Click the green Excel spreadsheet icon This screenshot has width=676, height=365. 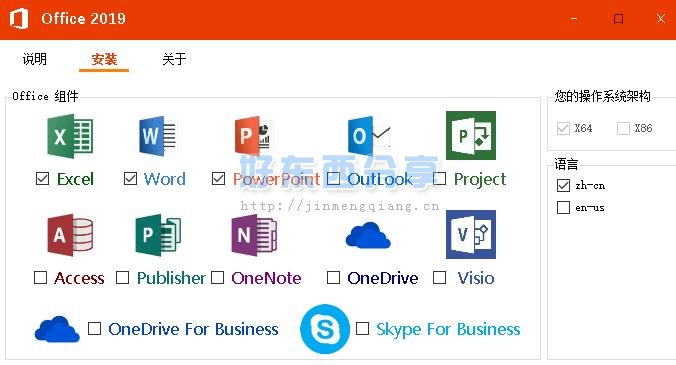click(70, 136)
